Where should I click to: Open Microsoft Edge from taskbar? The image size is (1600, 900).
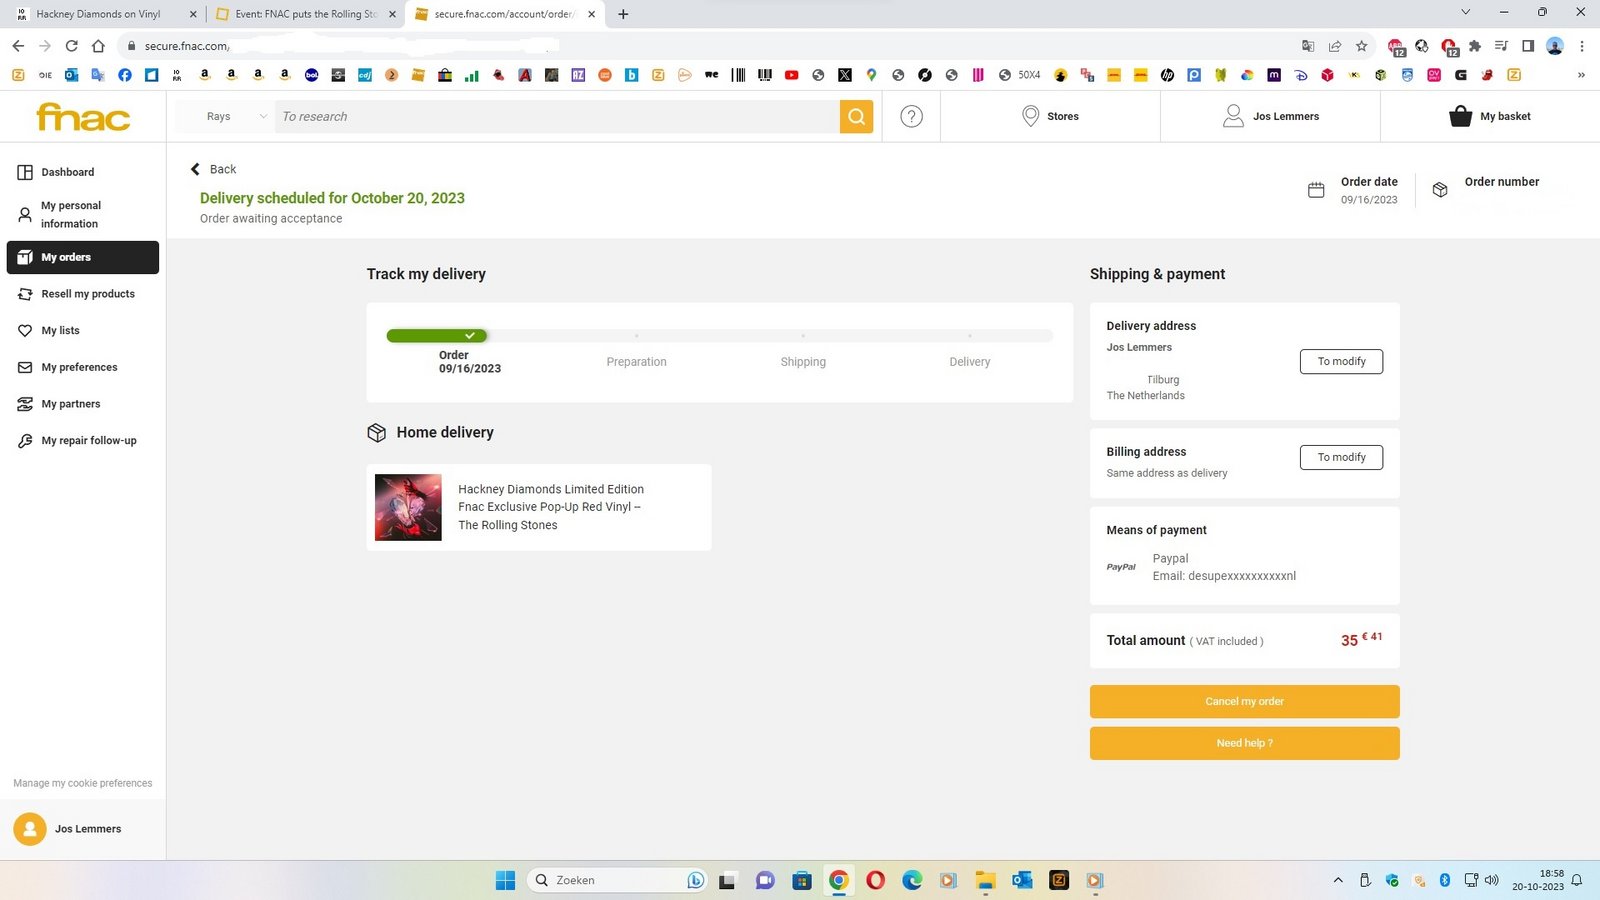click(912, 880)
